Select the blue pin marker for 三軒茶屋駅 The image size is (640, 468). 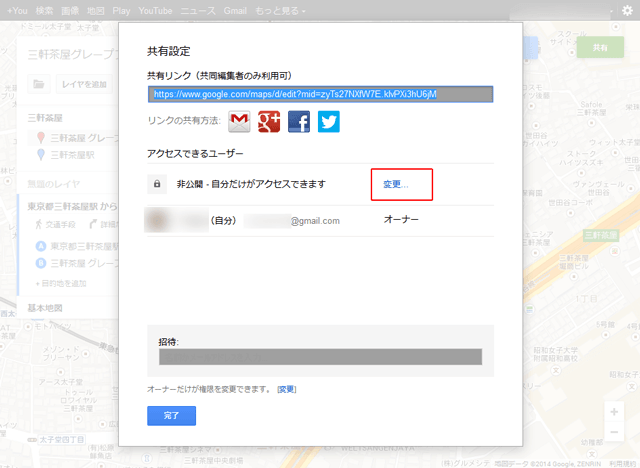coord(41,155)
